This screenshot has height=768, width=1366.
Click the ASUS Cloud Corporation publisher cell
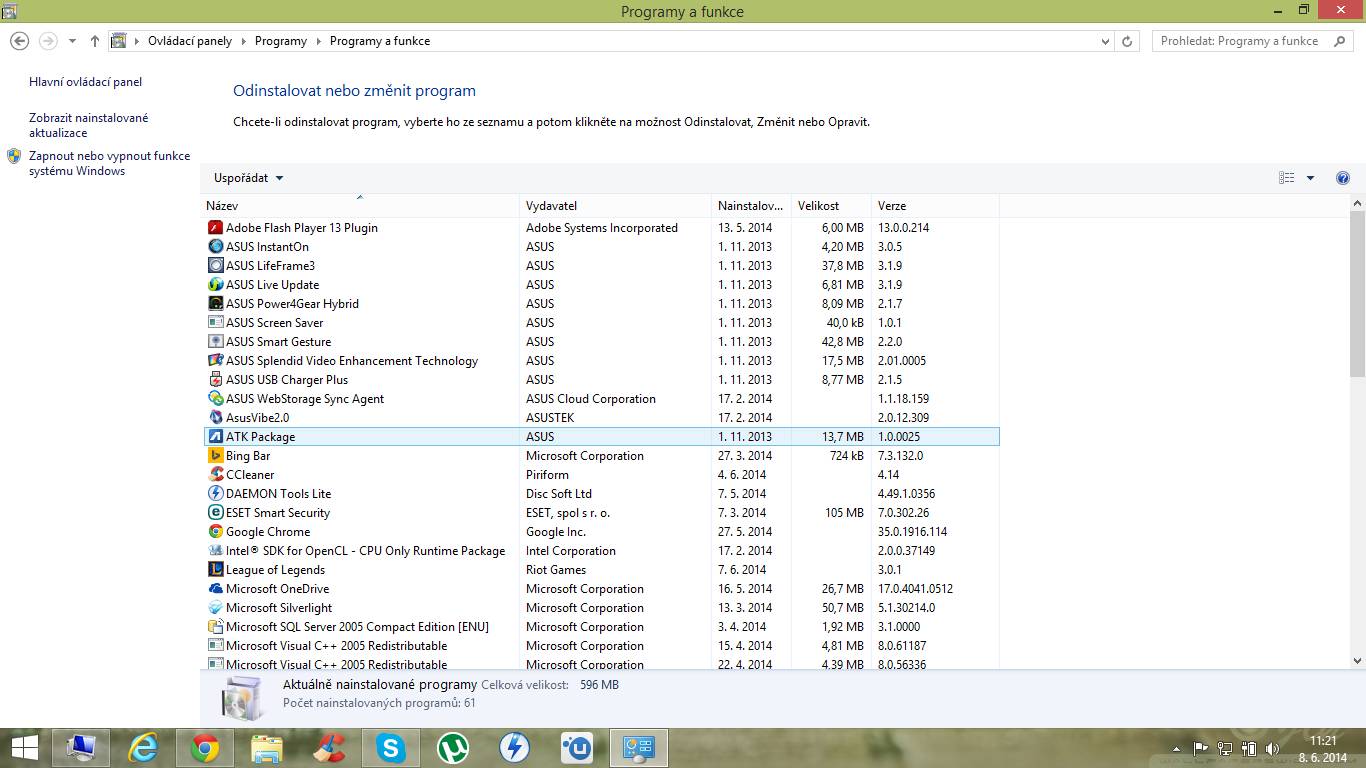(591, 399)
